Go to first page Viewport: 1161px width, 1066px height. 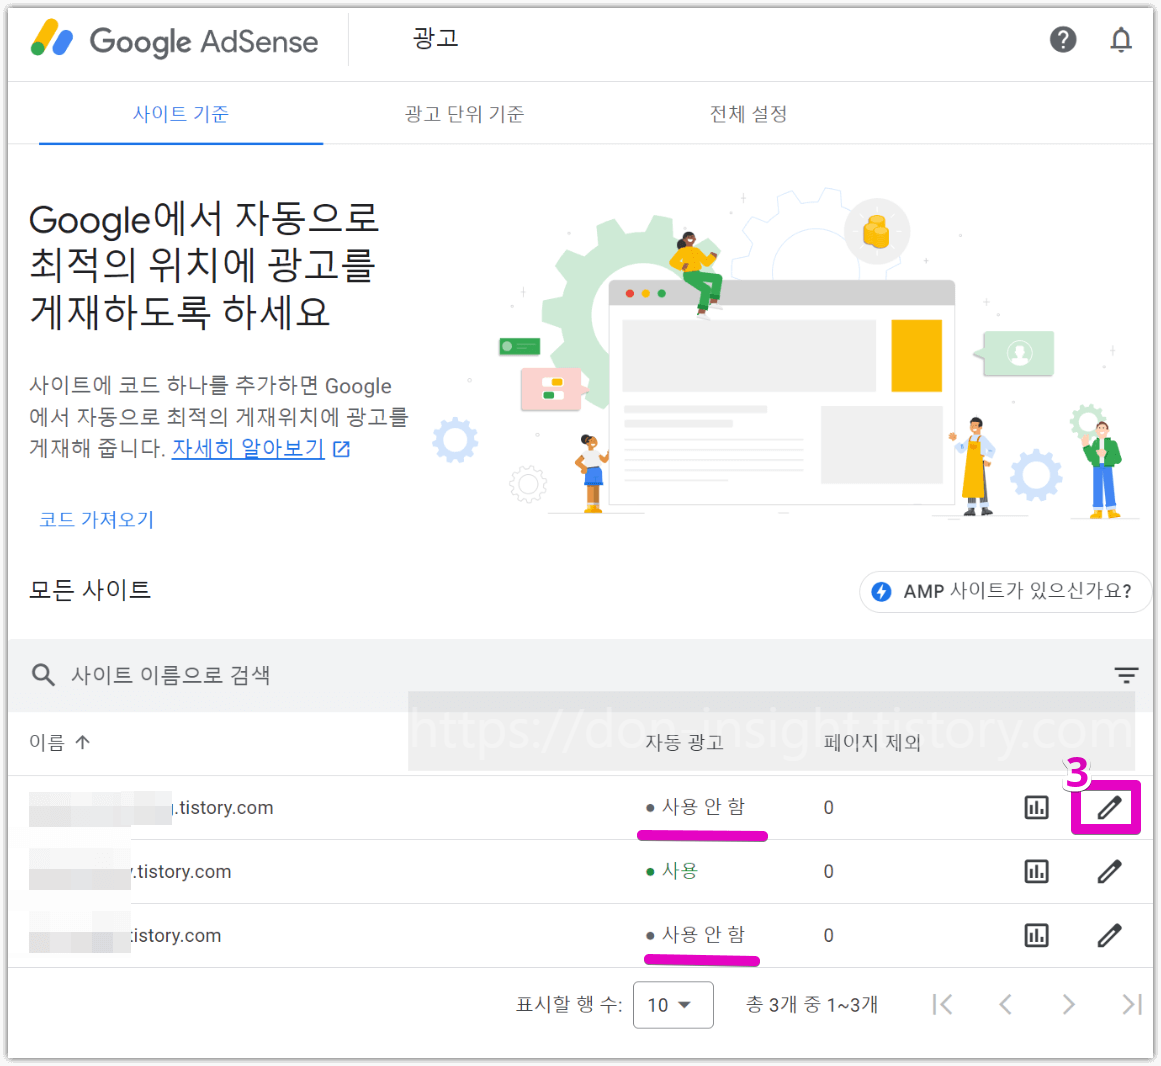[x=943, y=1005]
